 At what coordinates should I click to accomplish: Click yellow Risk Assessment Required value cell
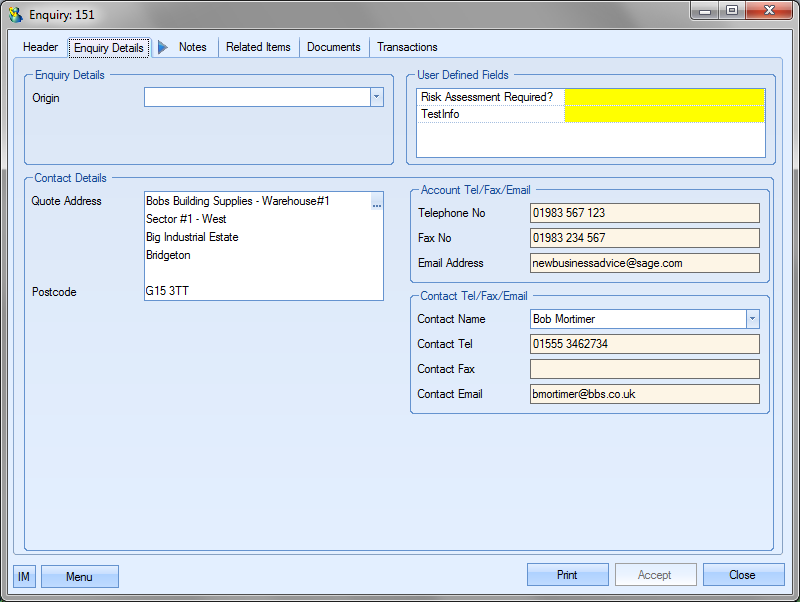[x=664, y=97]
